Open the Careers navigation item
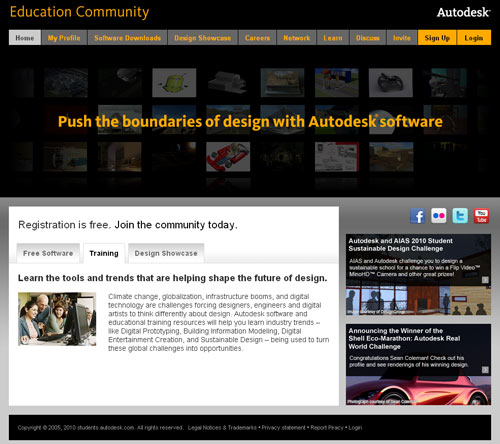Screen dimensions: 500x444 pos(257,38)
